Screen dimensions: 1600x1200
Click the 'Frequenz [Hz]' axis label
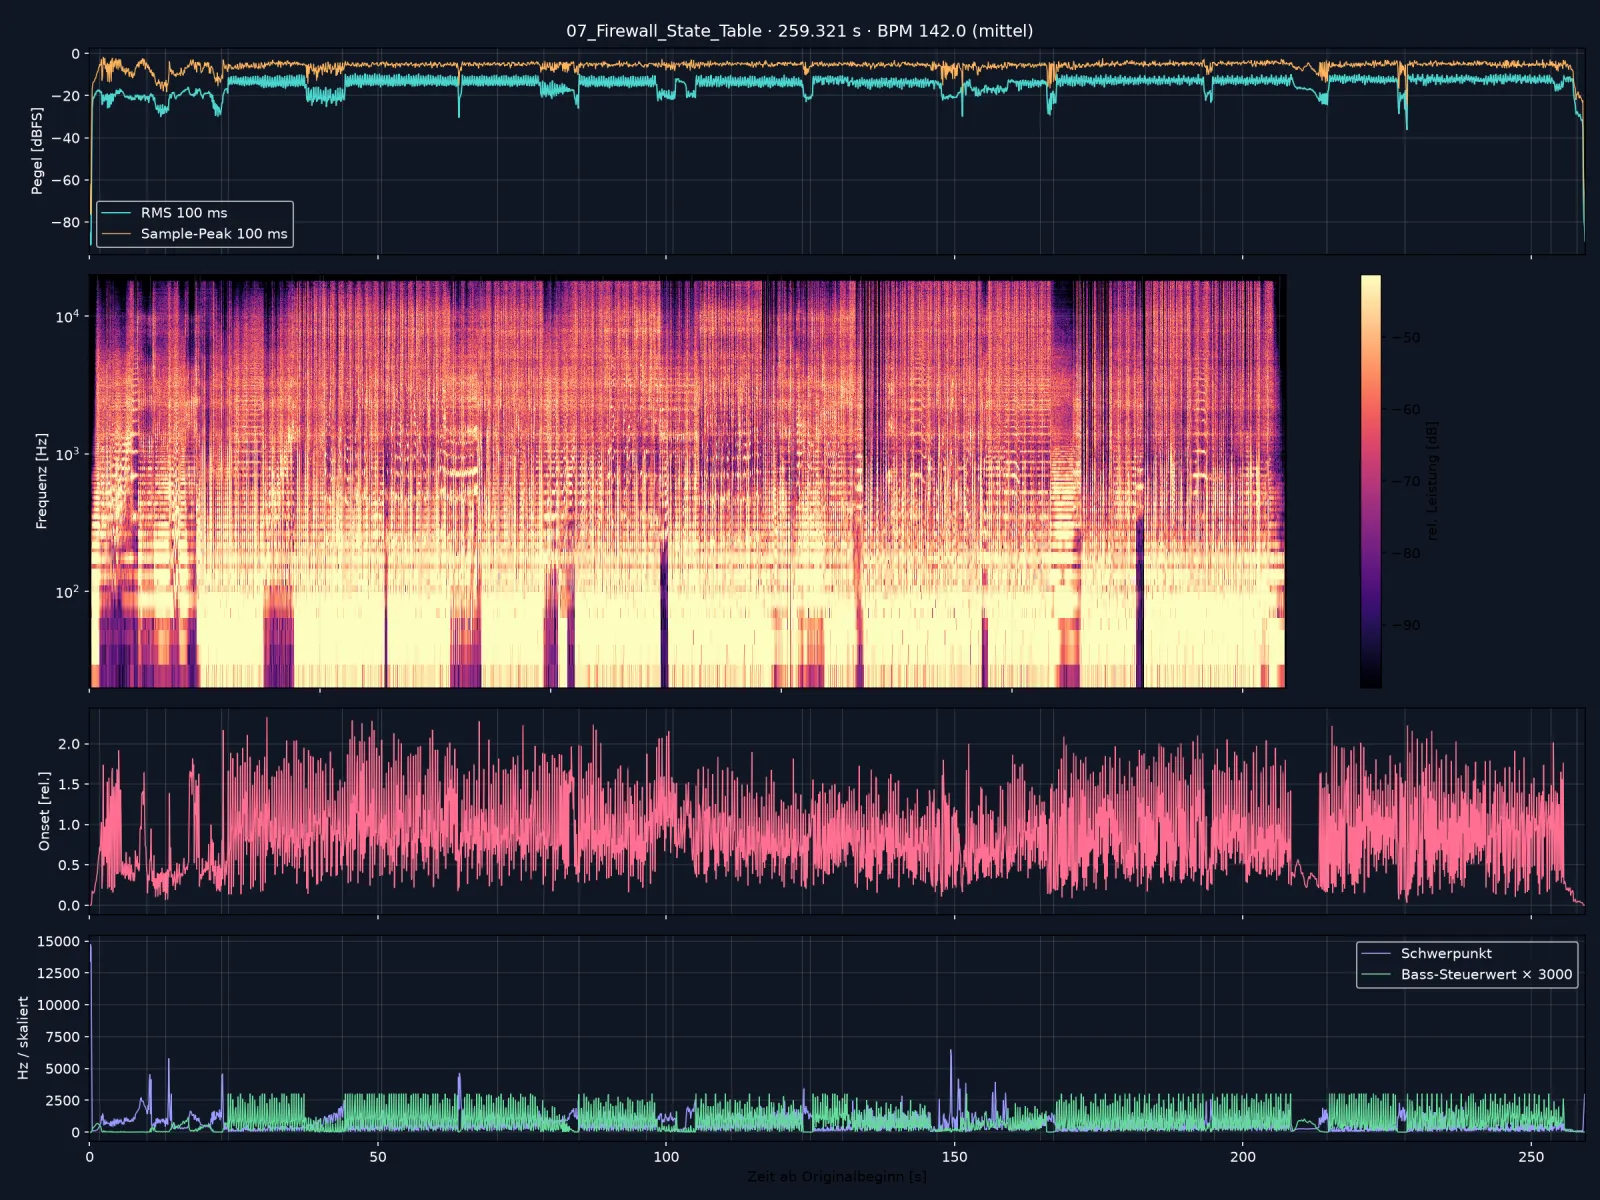pos(42,481)
